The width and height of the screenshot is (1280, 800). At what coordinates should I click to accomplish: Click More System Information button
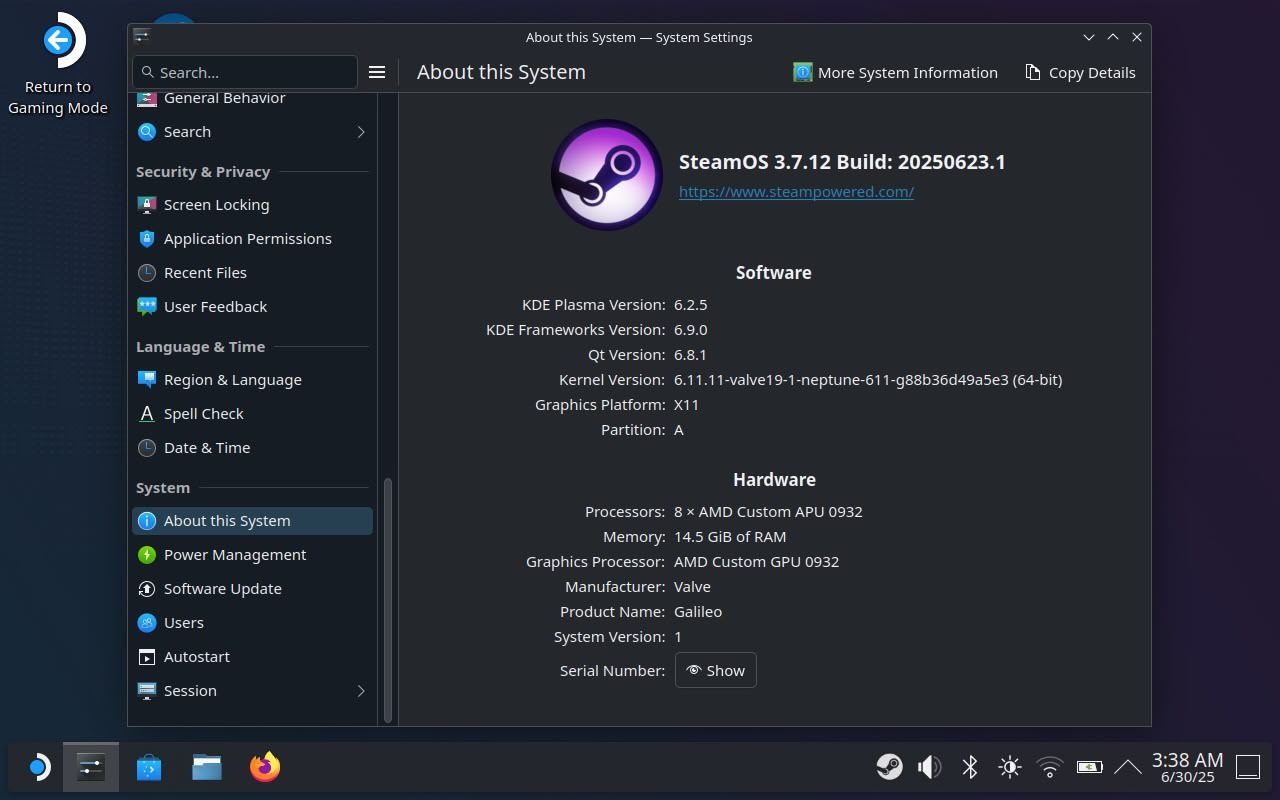(x=895, y=72)
